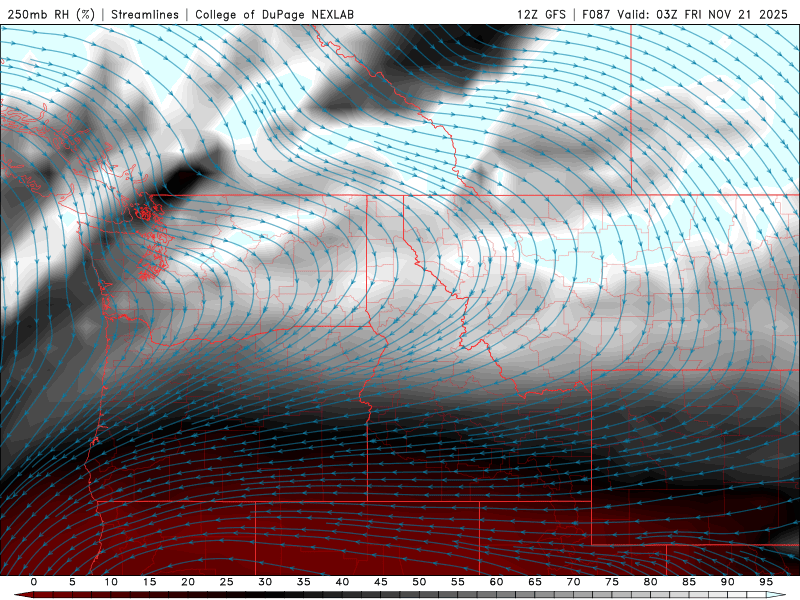Click the 'F087' forecast hour text
Viewport: 800px width, 600px height.
tap(596, 14)
